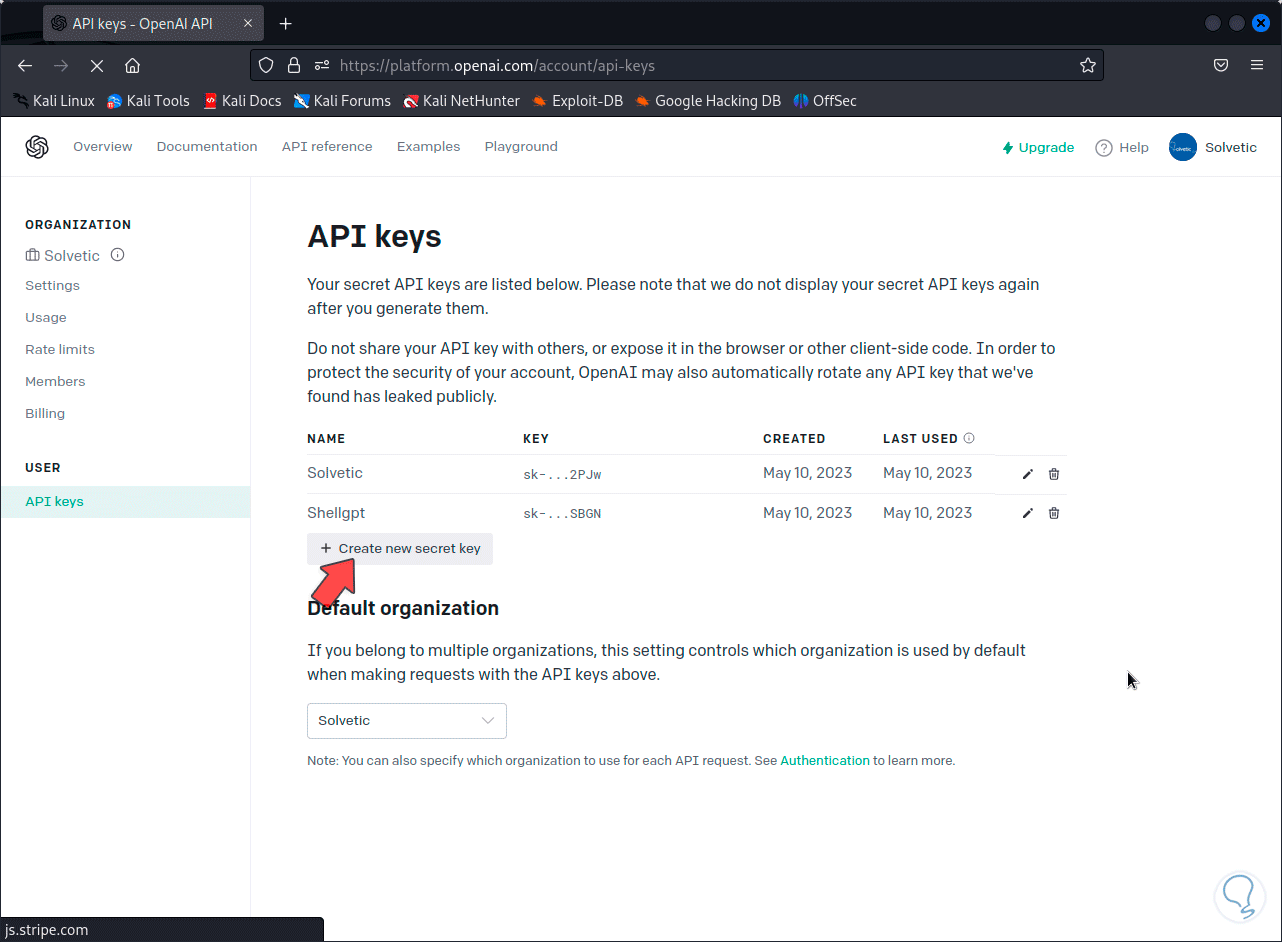
Task: Go to Billing in the sidebar
Action: click(45, 414)
